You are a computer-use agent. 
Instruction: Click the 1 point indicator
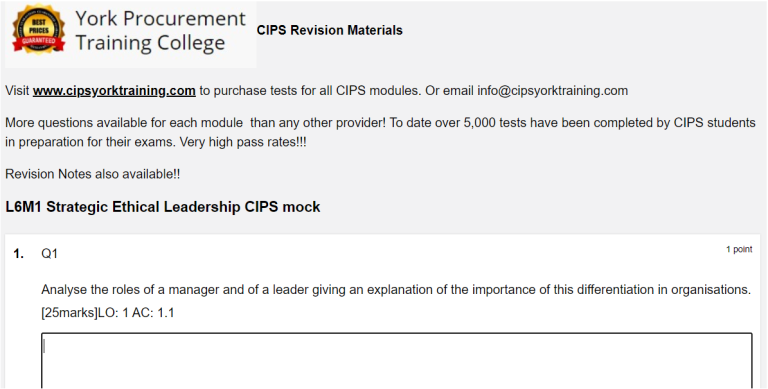[739, 249]
